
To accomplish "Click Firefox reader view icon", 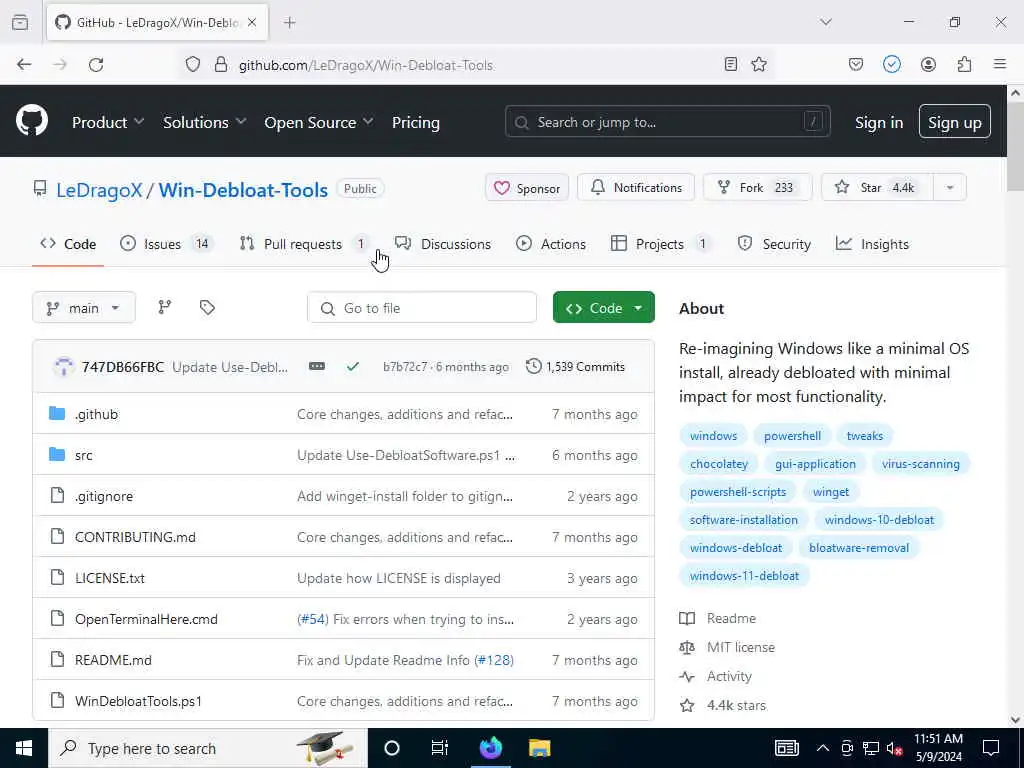I will click(731, 64).
